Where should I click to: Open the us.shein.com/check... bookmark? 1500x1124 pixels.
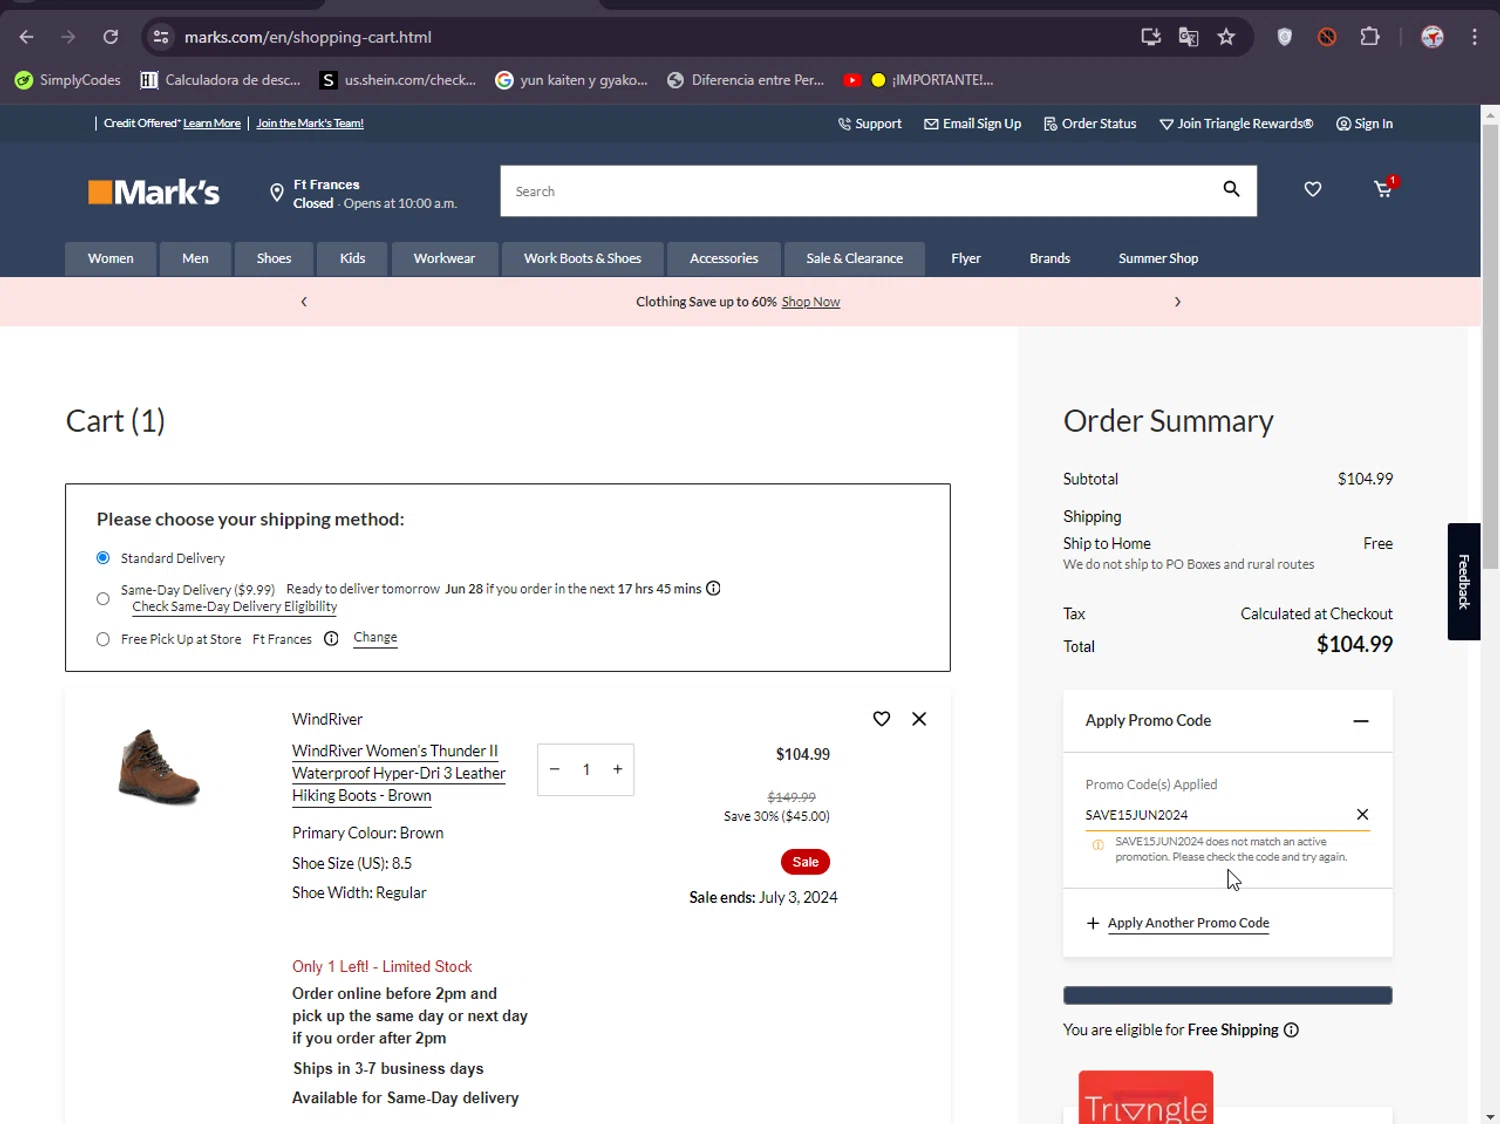[x=398, y=80]
